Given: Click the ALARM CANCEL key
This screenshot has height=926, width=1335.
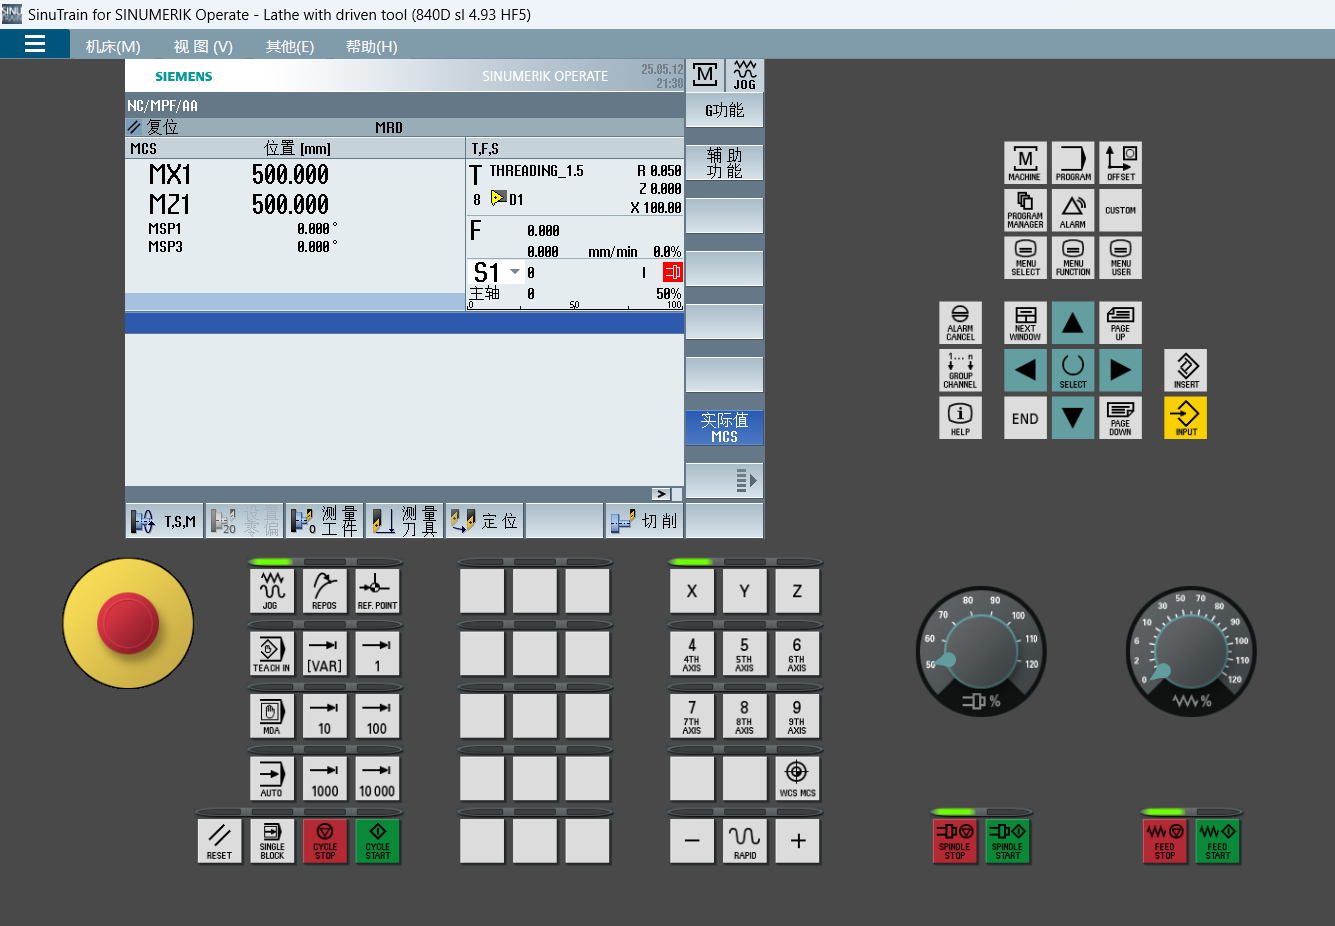Looking at the screenshot, I should pyautogui.click(x=960, y=323).
